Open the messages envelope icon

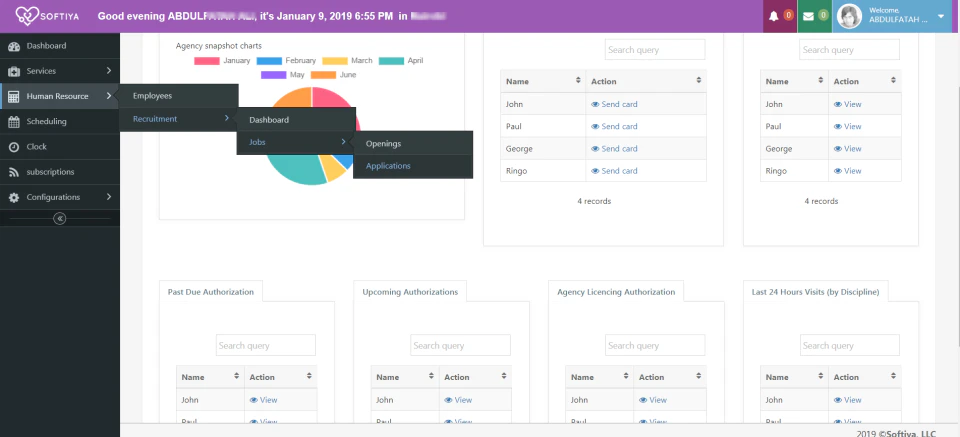(808, 16)
